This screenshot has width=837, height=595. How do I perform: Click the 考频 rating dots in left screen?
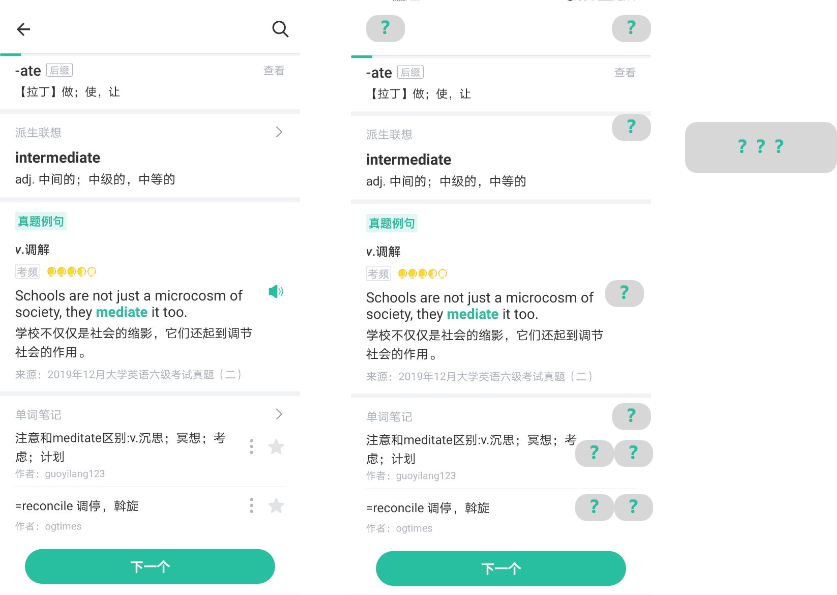pyautogui.click(x=72, y=272)
